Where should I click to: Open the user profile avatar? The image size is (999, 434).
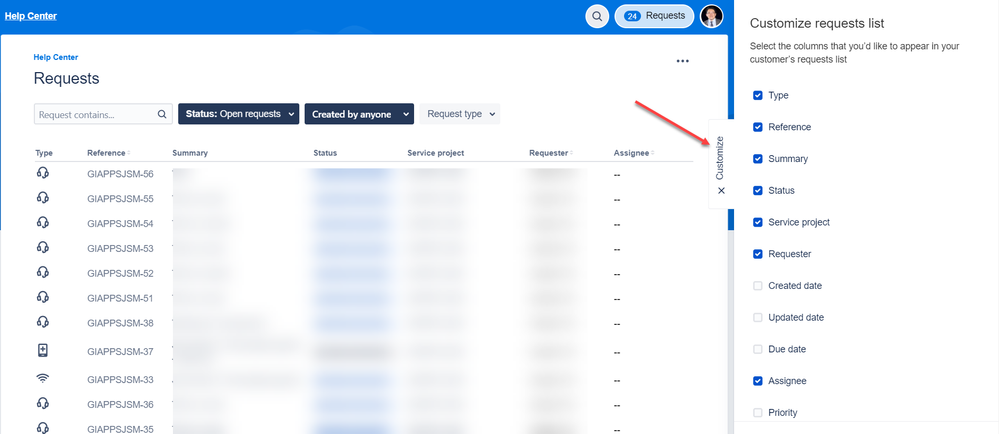712,17
